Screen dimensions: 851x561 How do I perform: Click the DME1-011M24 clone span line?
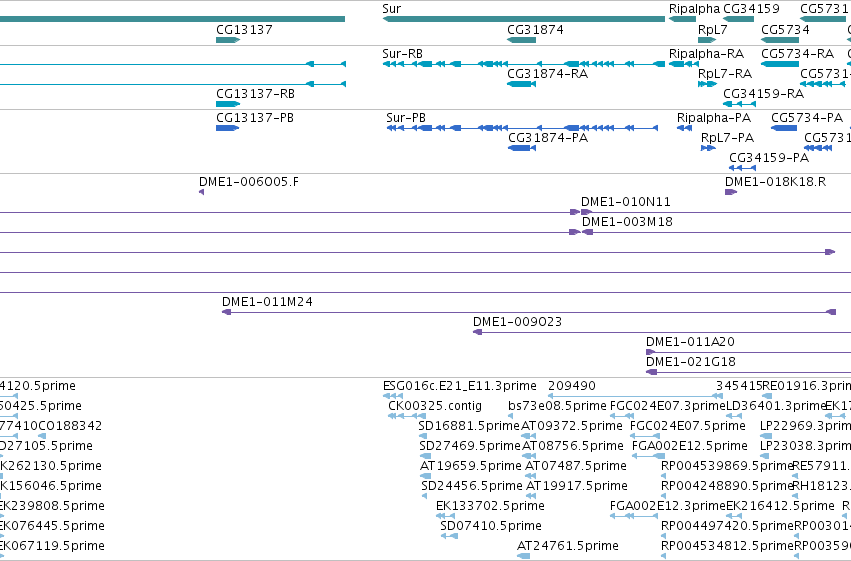(529, 312)
